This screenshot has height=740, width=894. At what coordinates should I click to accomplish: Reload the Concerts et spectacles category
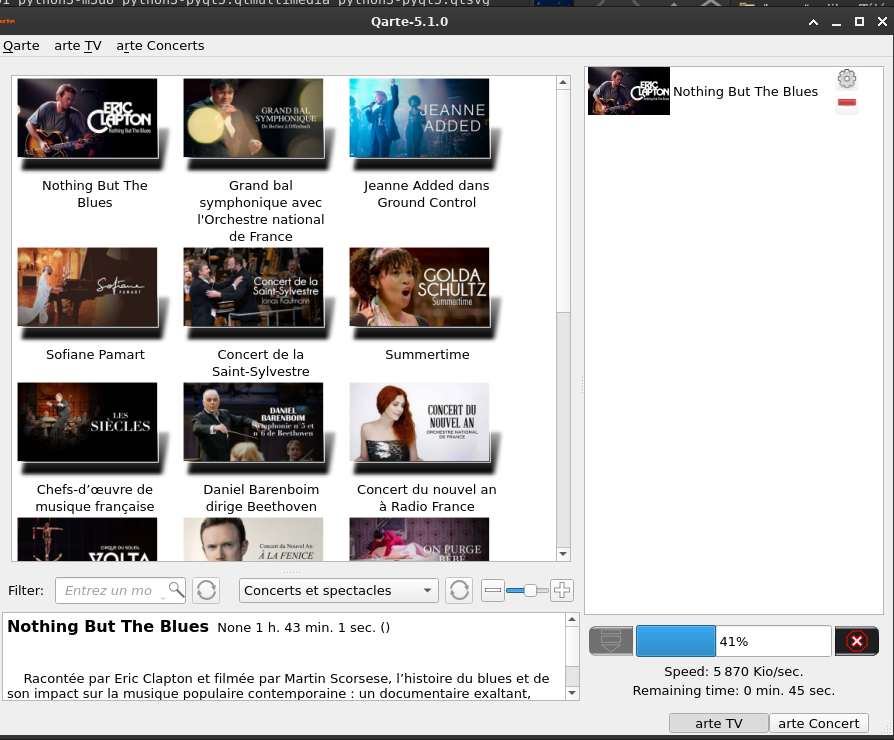tap(458, 590)
